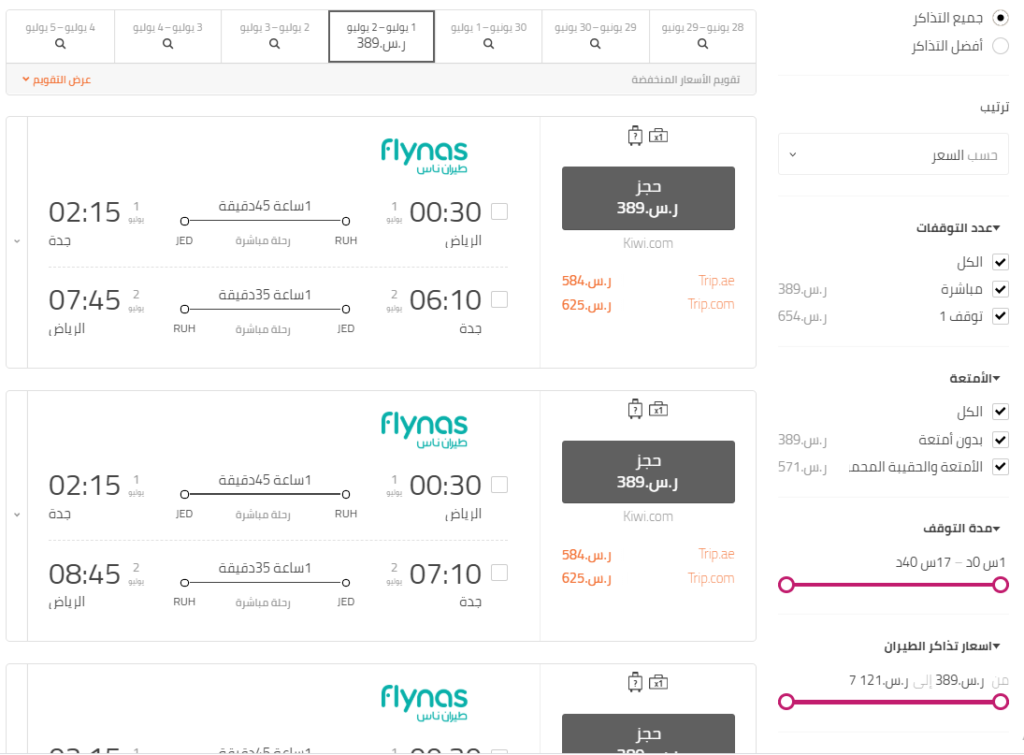The width and height of the screenshot is (1024, 755).
Task: Click search icon under 4–5 يوليو date
Action: click(x=60, y=44)
